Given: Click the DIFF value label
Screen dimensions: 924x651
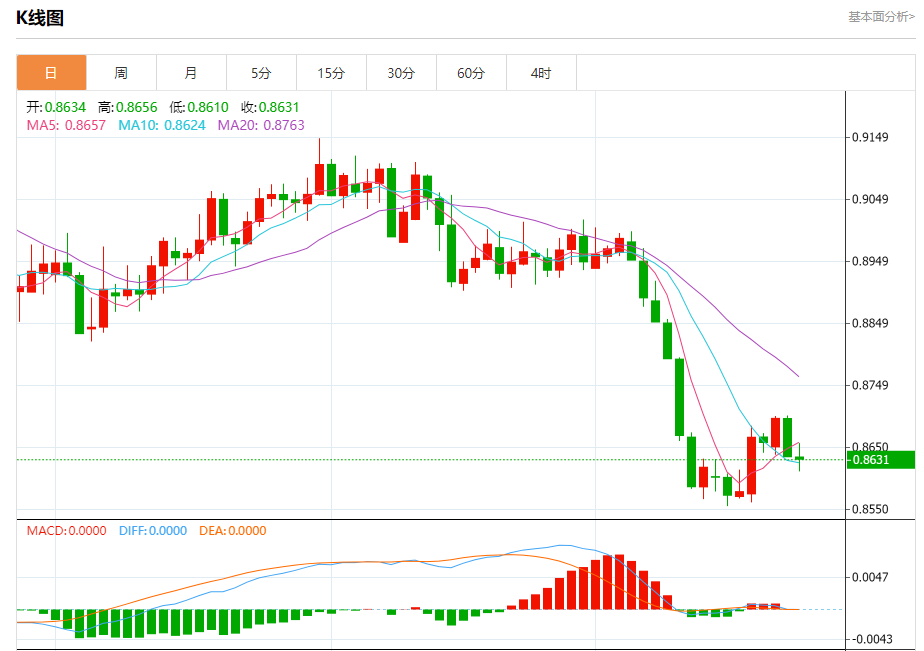Looking at the screenshot, I should click(153, 530).
